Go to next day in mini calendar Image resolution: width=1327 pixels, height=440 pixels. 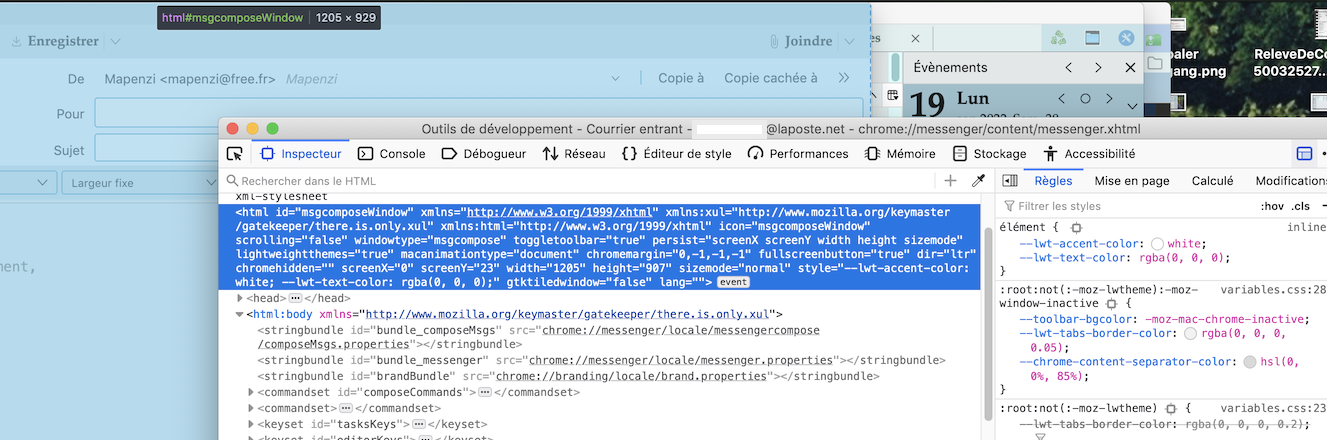1109,99
